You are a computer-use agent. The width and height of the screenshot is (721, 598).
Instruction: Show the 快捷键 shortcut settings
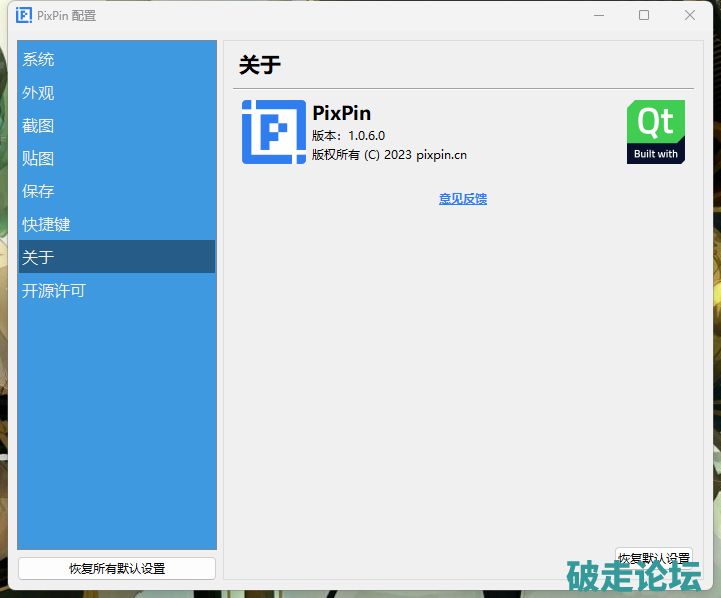click(x=117, y=224)
